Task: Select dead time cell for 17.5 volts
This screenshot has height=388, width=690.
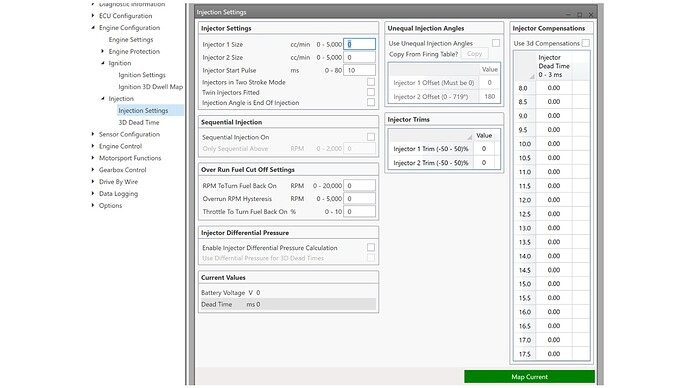Action: tap(554, 354)
